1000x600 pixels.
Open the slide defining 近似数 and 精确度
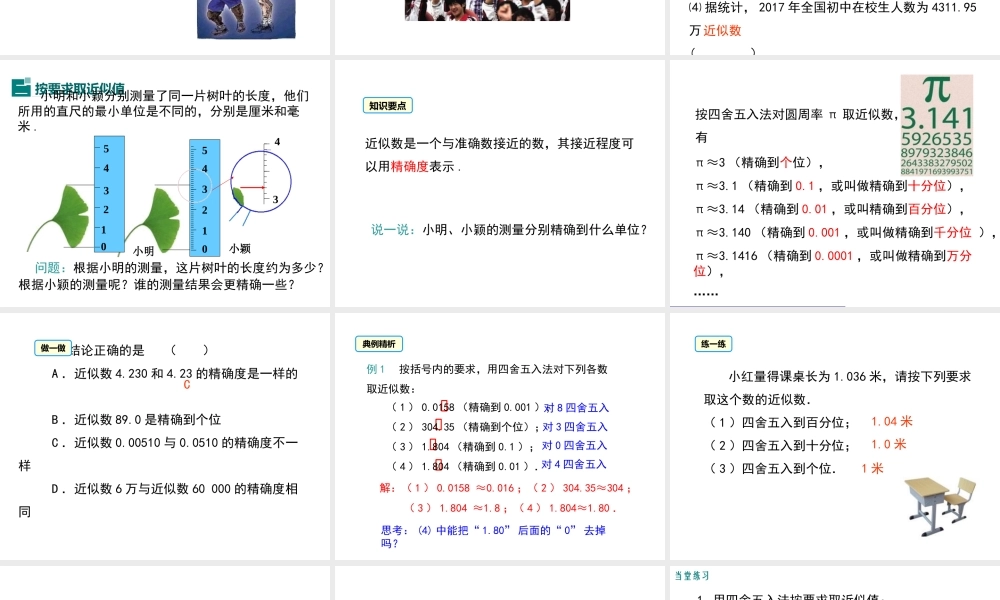[500, 183]
